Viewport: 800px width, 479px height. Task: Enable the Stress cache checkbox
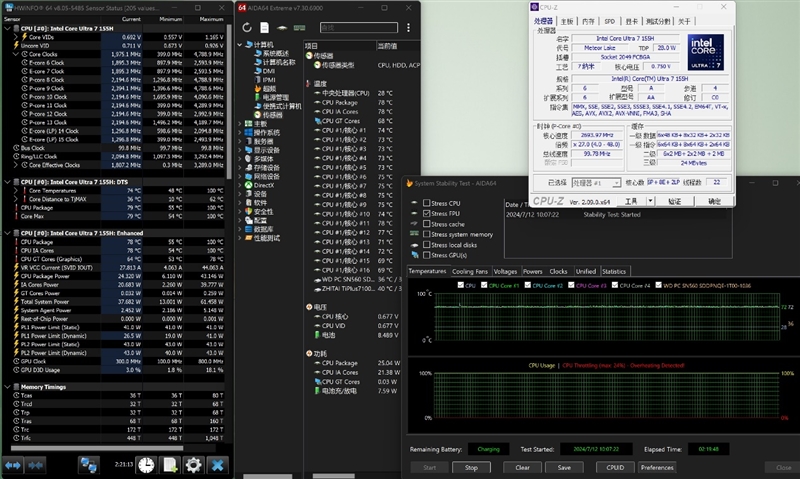pos(427,224)
